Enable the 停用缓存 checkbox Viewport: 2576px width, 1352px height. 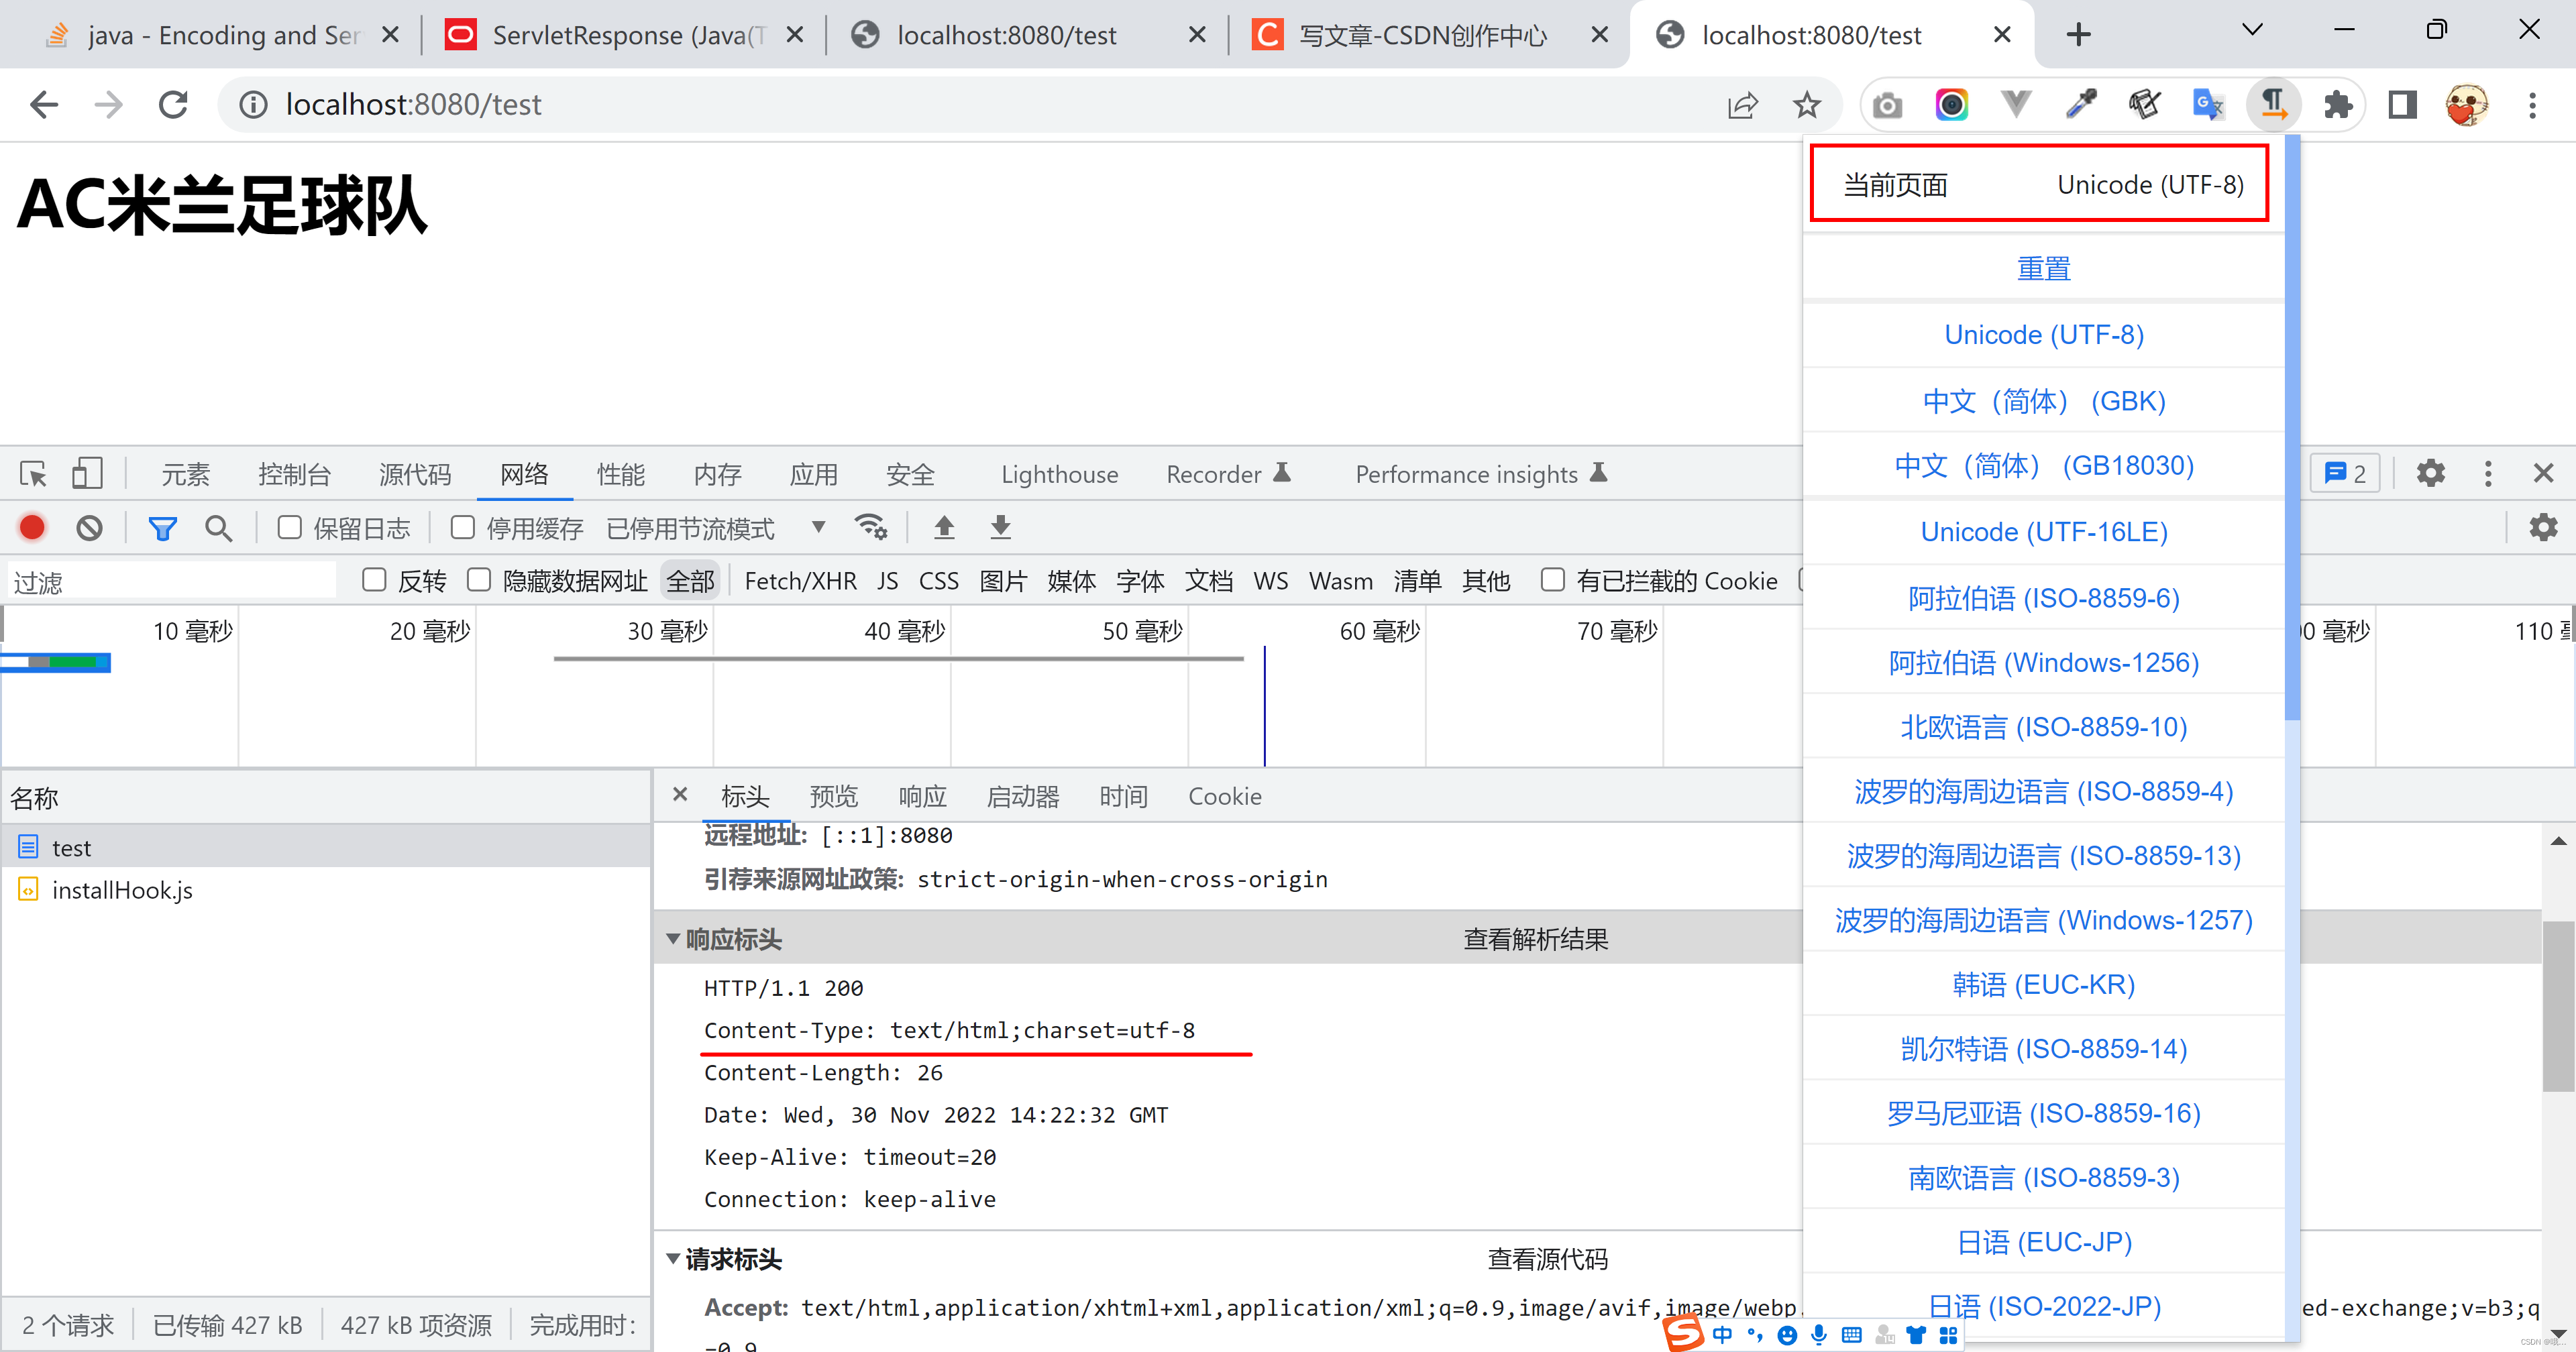coord(462,527)
